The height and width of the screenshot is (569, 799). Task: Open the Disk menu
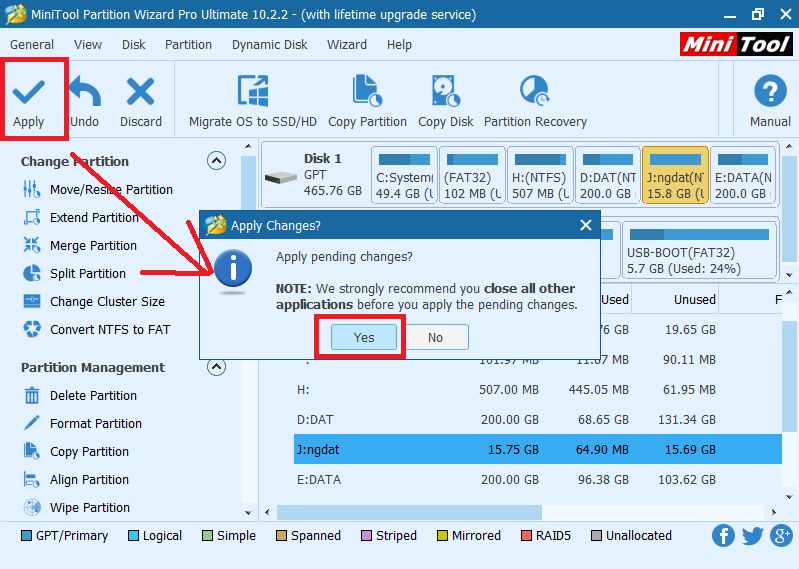tap(134, 45)
